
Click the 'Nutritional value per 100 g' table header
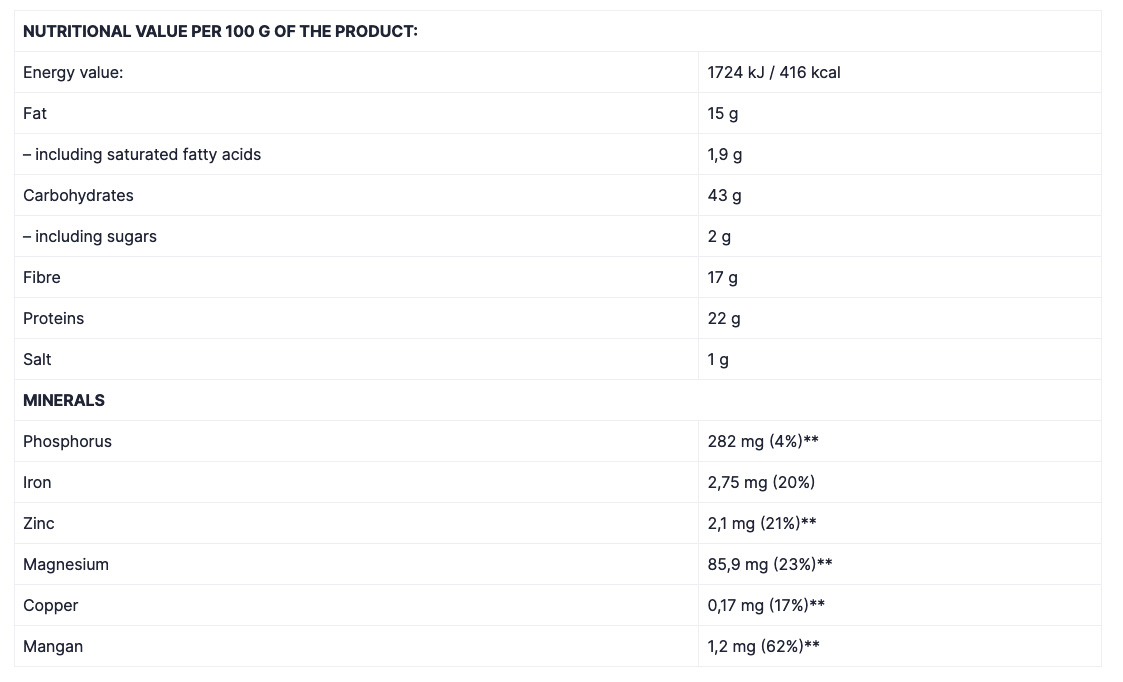[220, 32]
